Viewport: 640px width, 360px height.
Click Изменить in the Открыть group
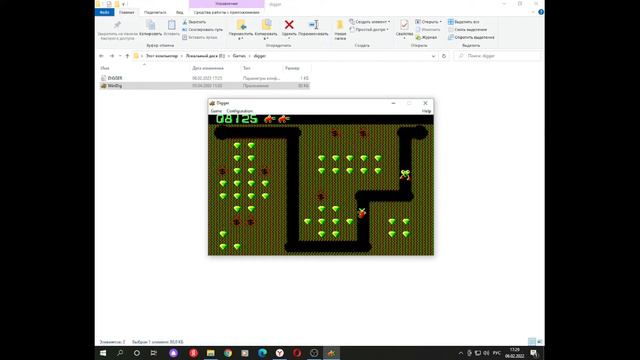(427, 29)
